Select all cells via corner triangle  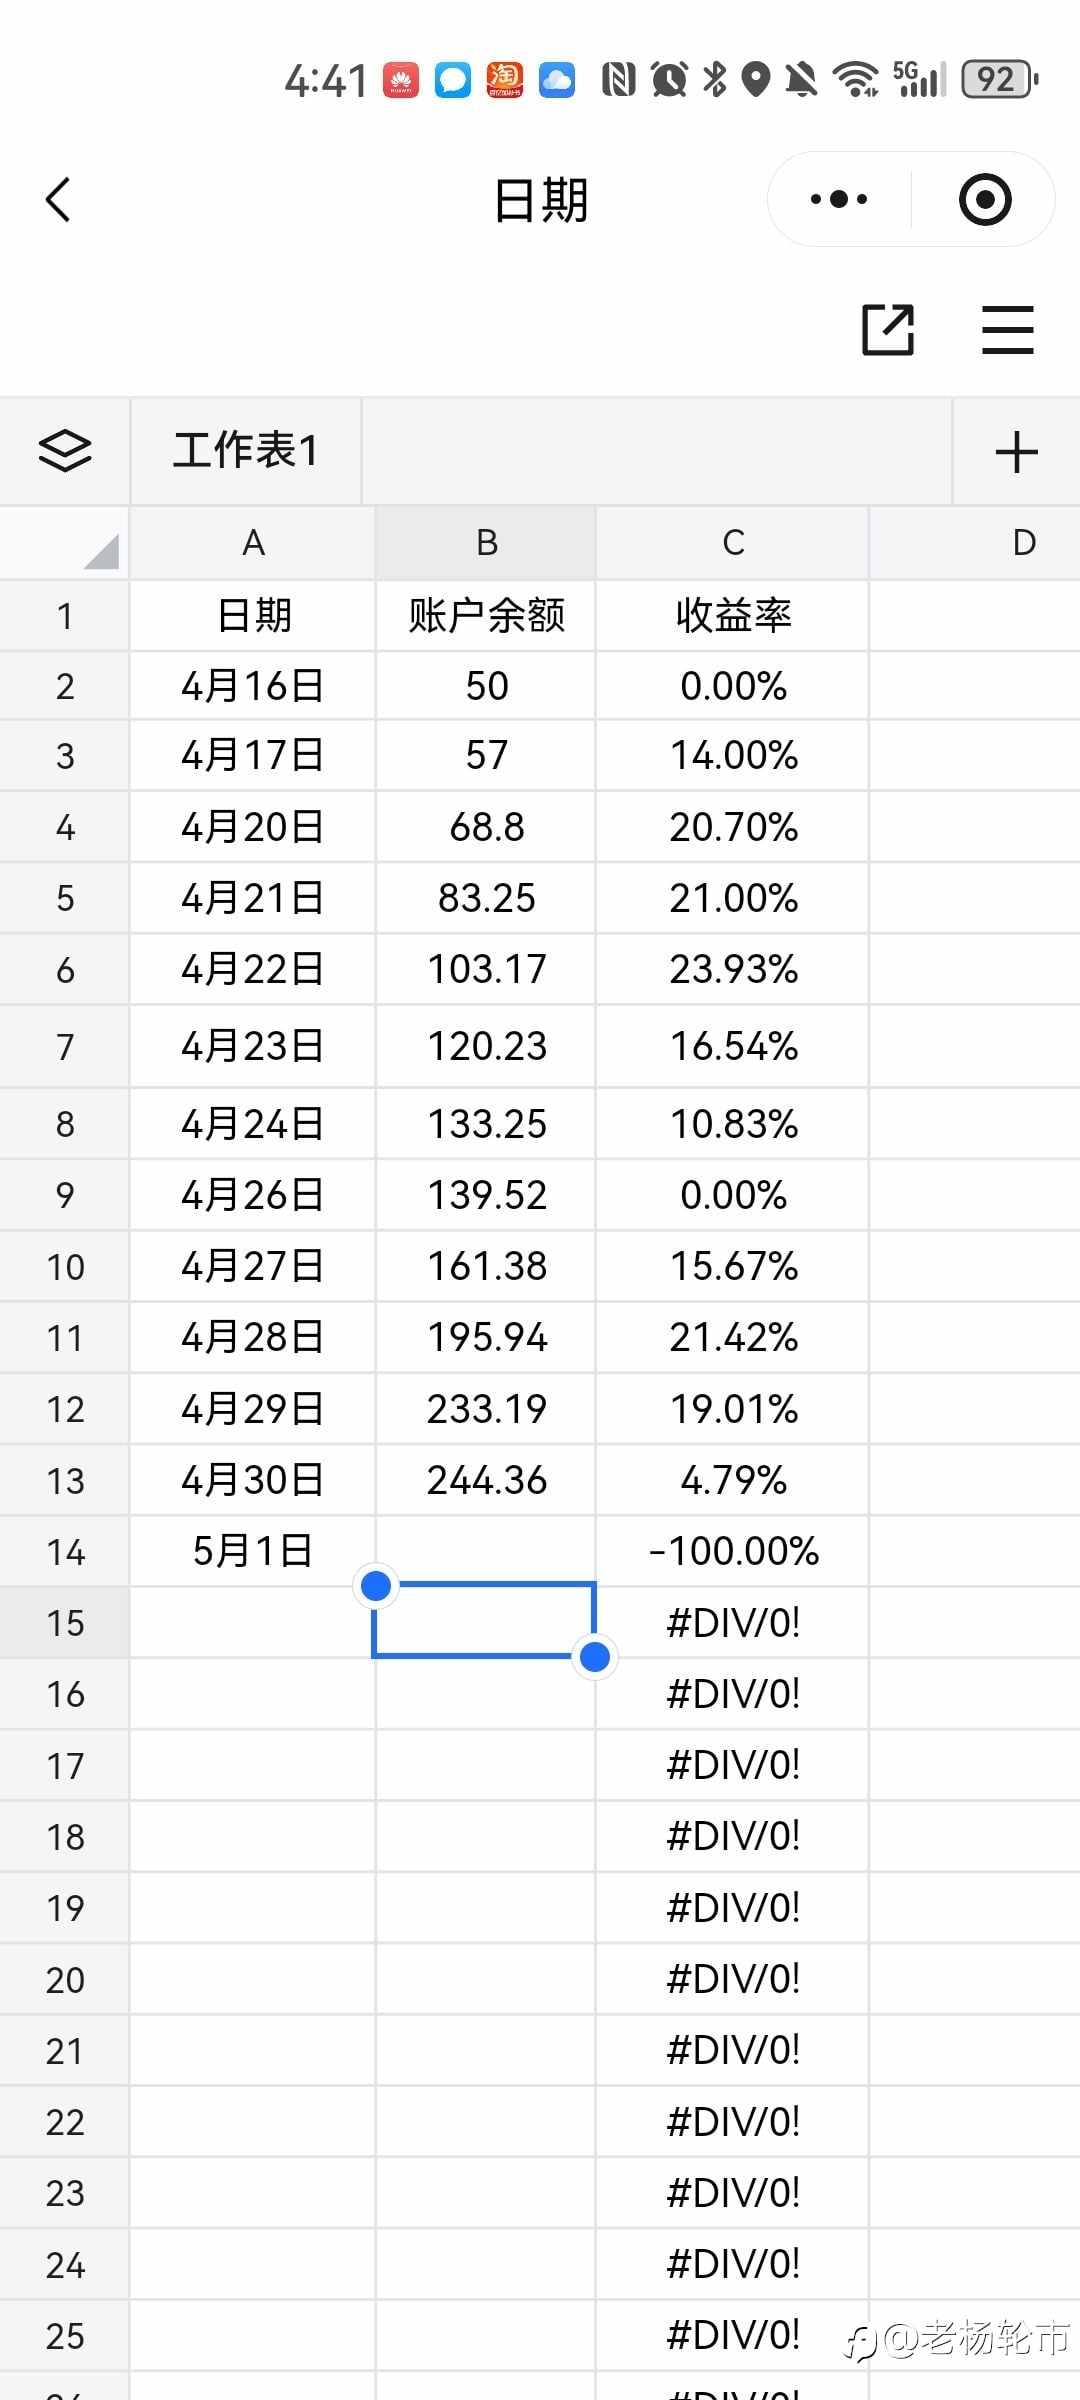(101, 551)
